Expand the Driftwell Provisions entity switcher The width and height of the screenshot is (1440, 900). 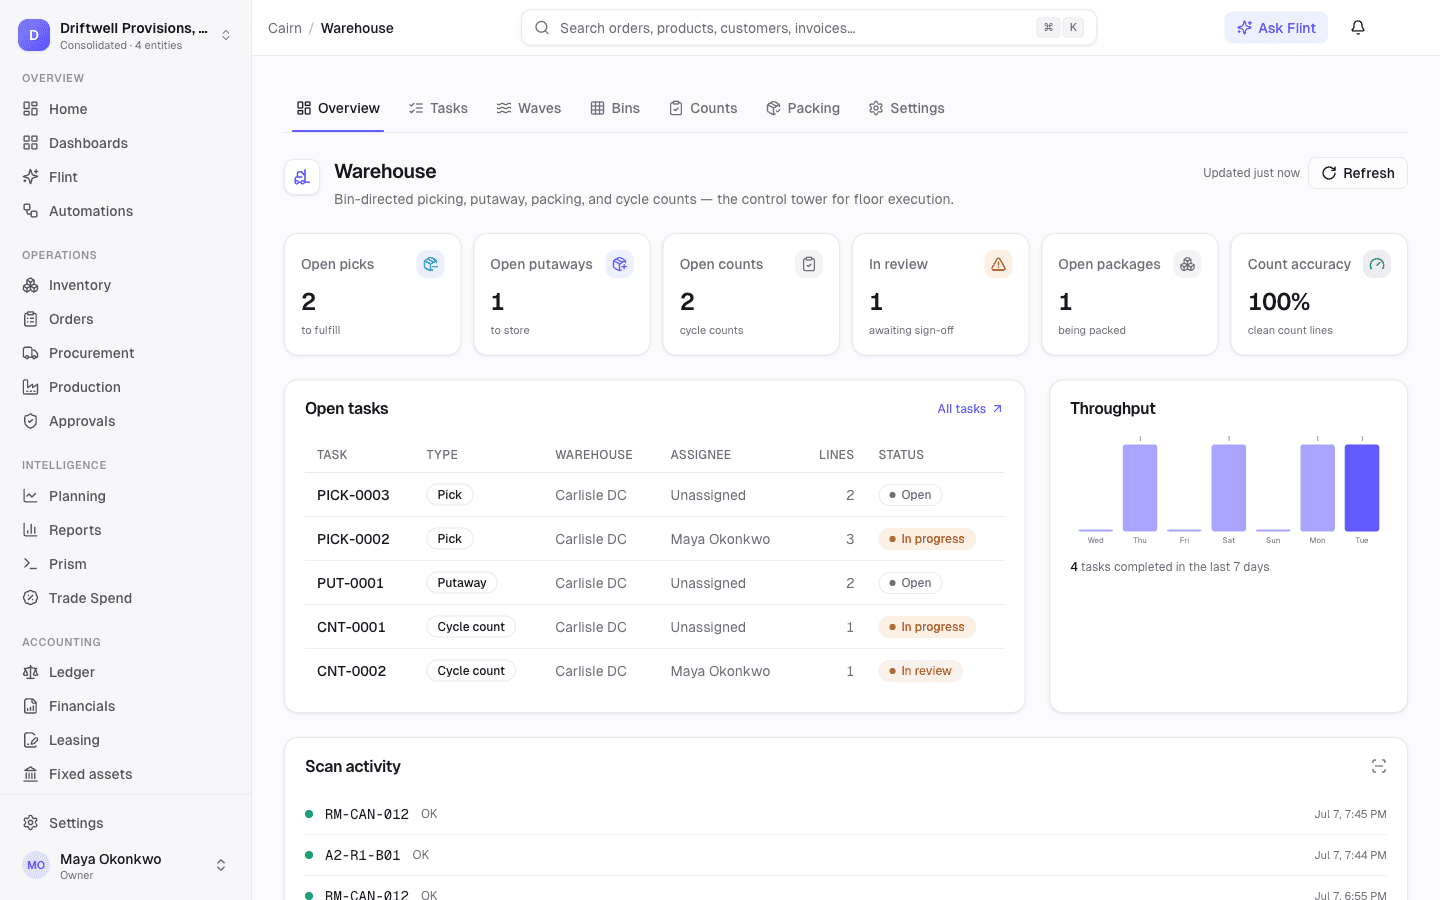click(125, 35)
